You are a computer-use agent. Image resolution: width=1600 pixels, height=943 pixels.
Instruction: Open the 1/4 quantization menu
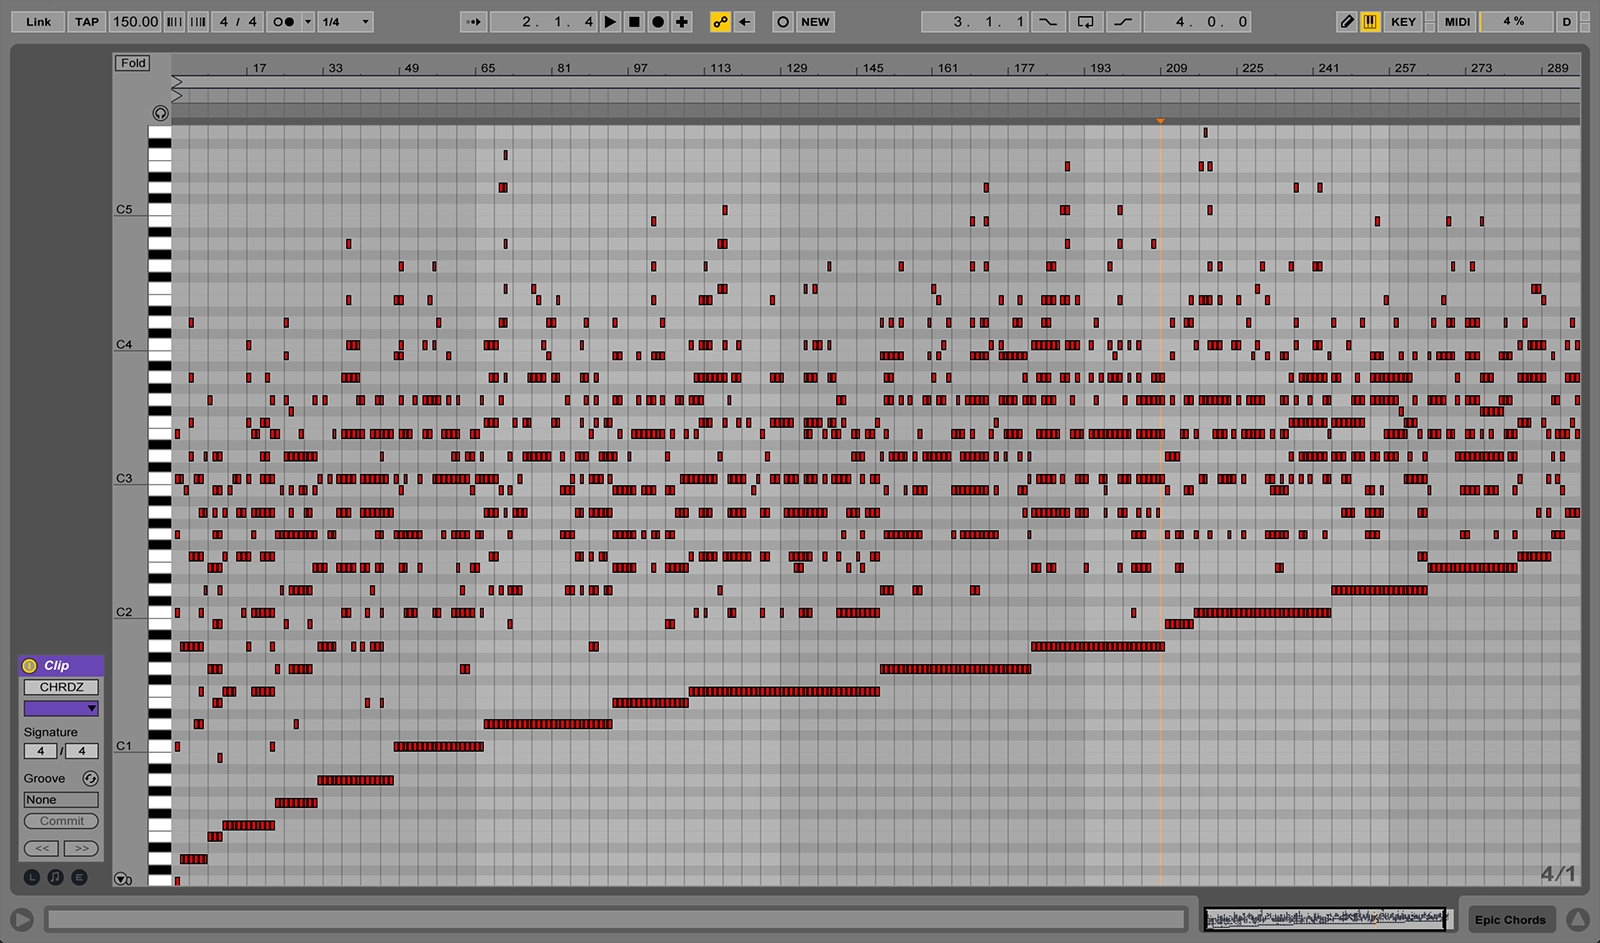pyautogui.click(x=345, y=22)
